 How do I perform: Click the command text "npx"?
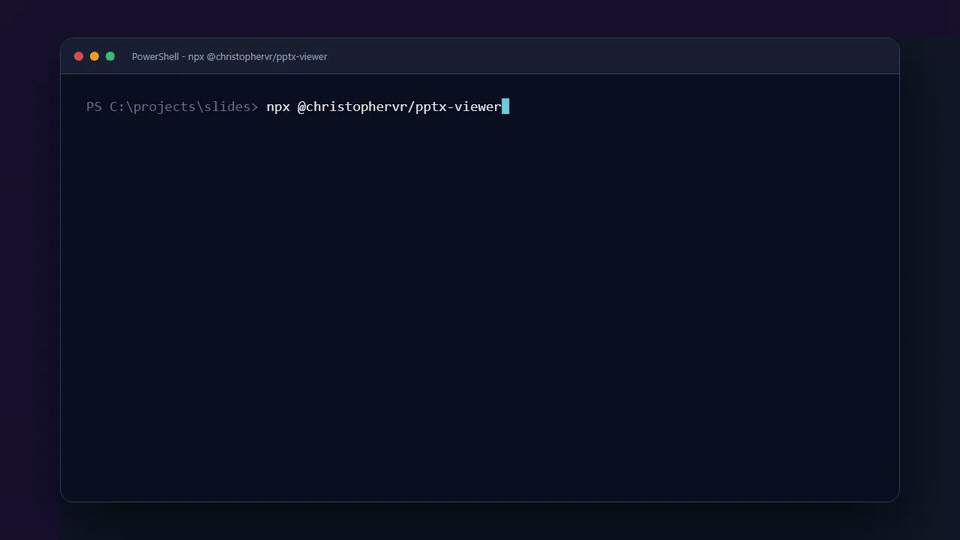278,107
